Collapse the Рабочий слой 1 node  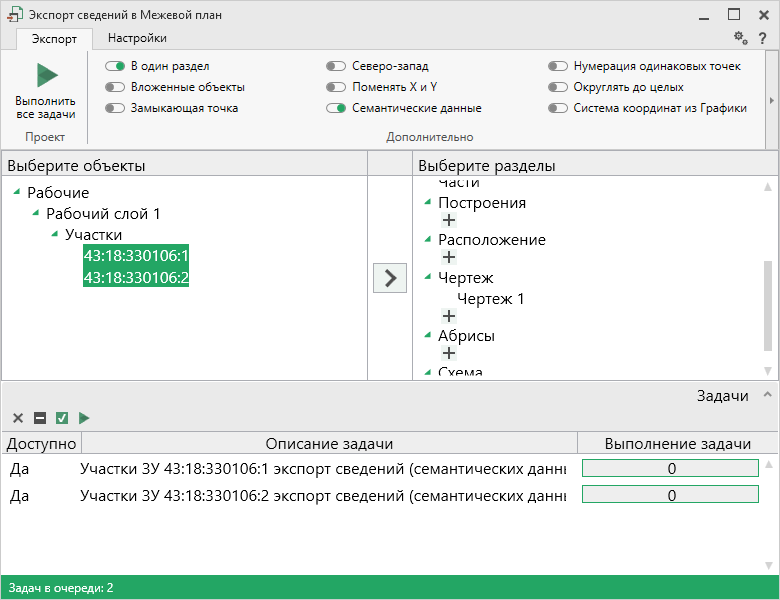[x=36, y=213]
